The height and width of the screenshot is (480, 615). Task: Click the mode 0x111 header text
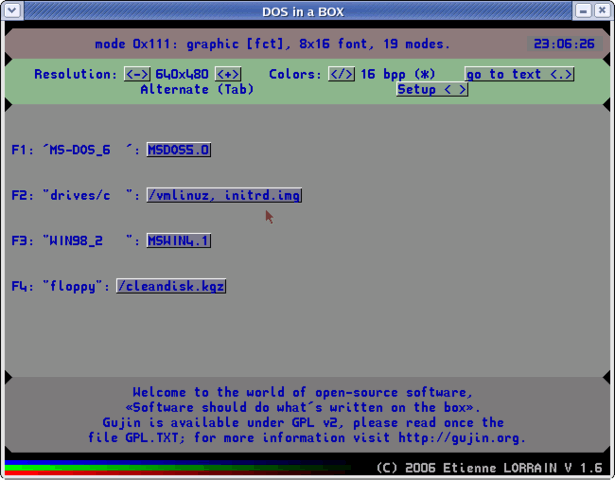click(273, 44)
